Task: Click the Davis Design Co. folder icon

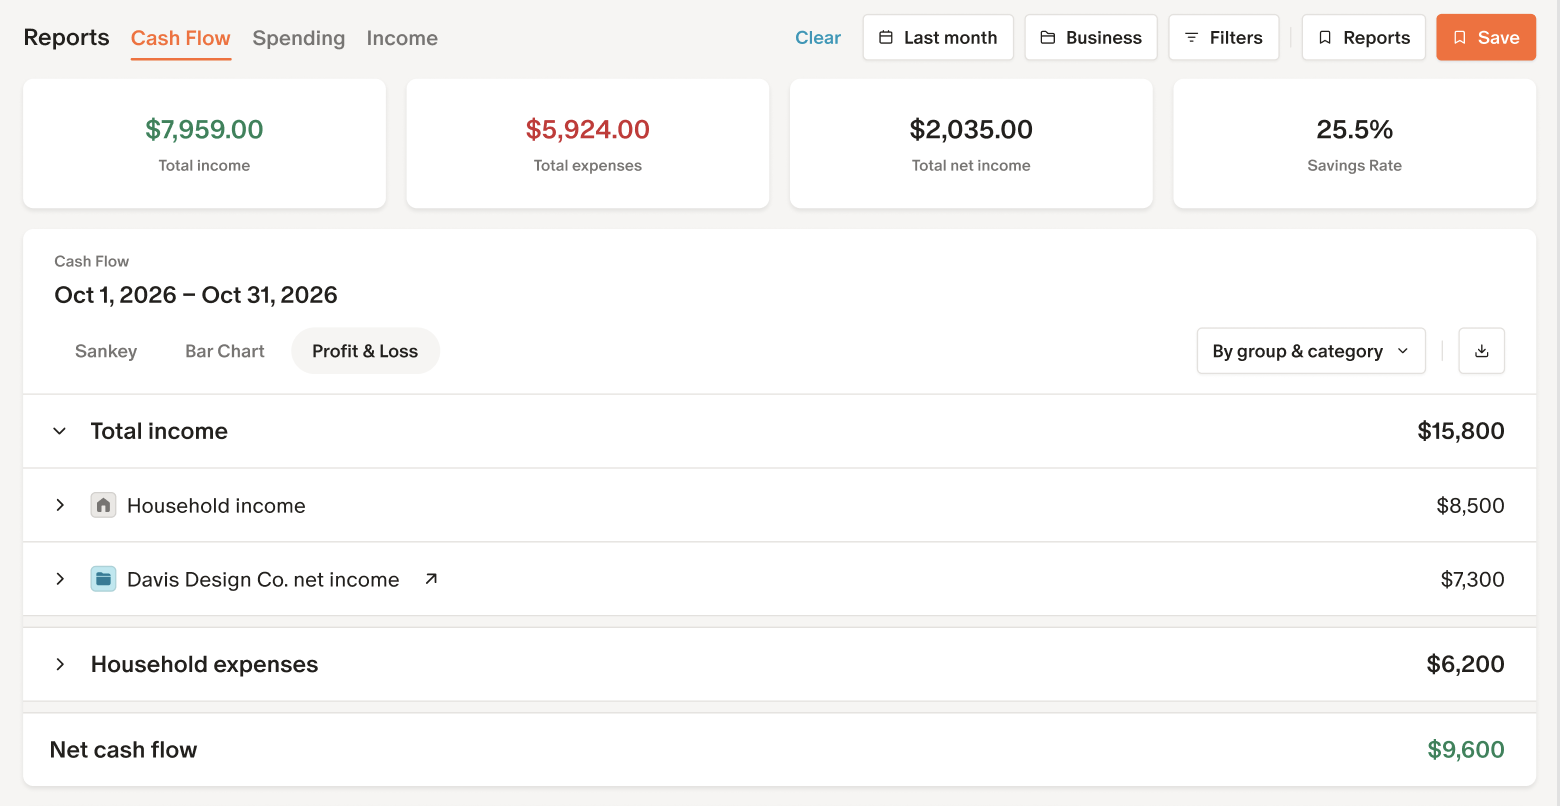Action: pyautogui.click(x=103, y=579)
